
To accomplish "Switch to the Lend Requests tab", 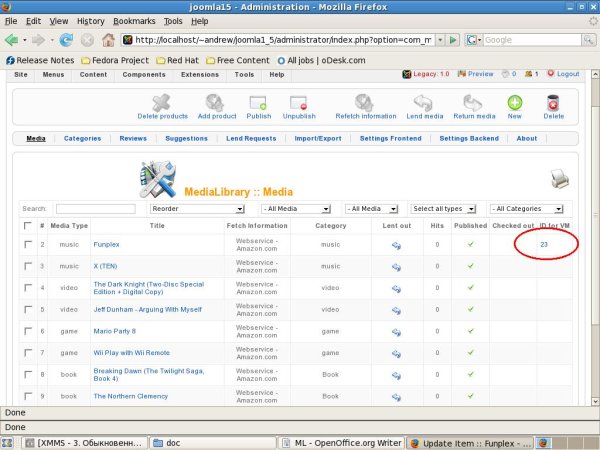I will [251, 139].
